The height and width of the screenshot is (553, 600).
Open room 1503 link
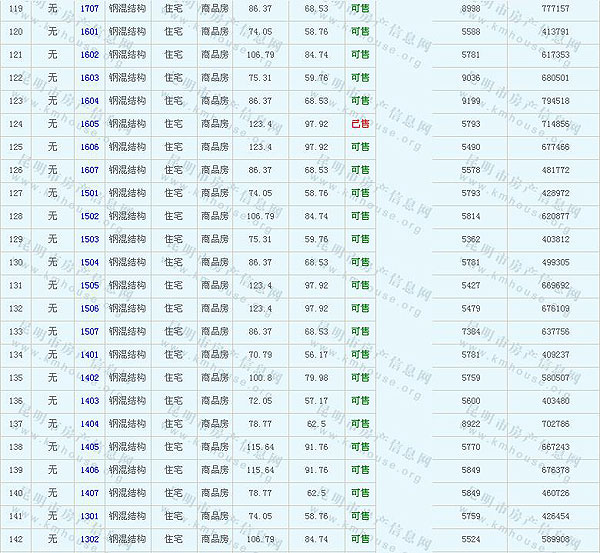[90, 239]
